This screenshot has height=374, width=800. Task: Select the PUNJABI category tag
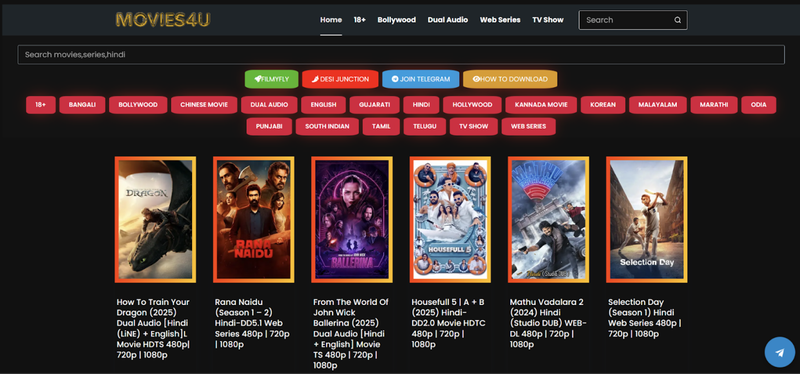pyautogui.click(x=269, y=127)
